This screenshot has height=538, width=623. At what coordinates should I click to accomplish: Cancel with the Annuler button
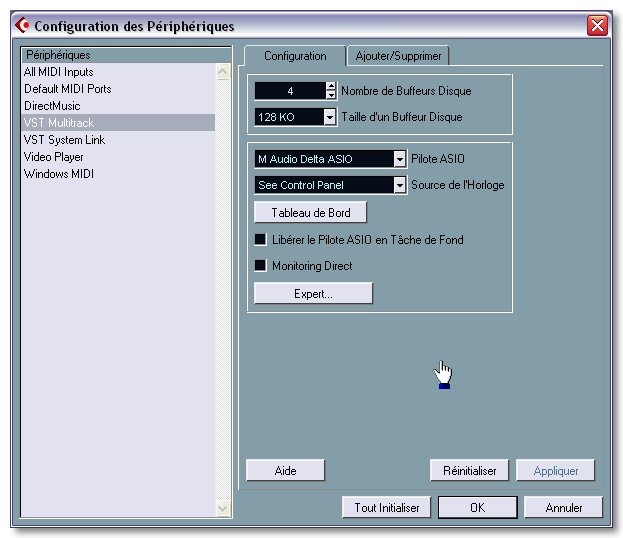pyautogui.click(x=563, y=507)
